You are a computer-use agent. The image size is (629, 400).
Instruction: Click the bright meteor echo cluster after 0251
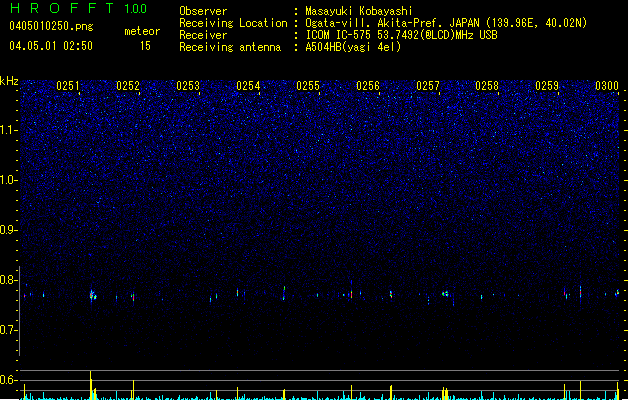(93, 296)
